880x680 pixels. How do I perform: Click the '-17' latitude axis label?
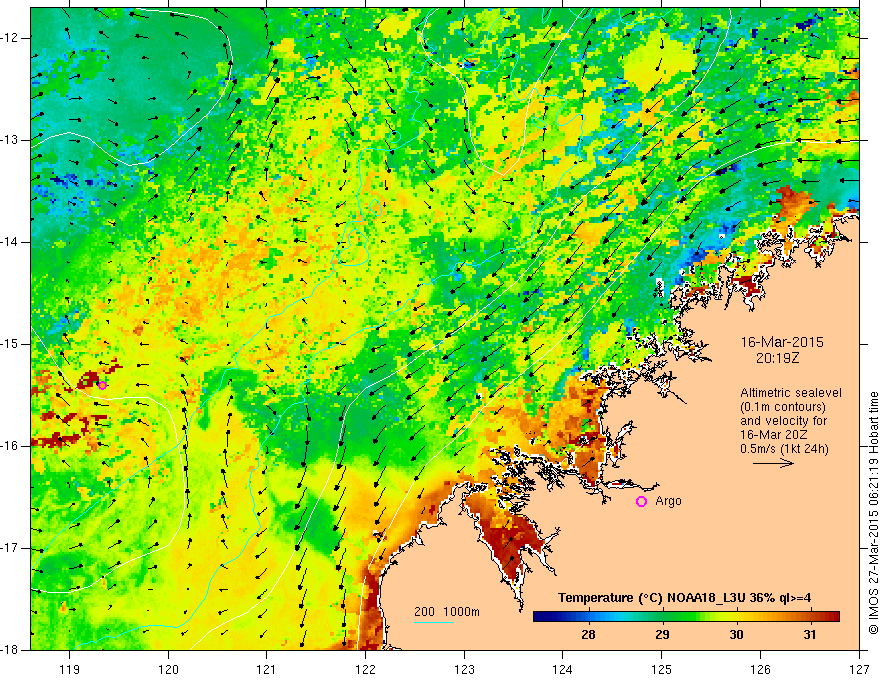10,548
